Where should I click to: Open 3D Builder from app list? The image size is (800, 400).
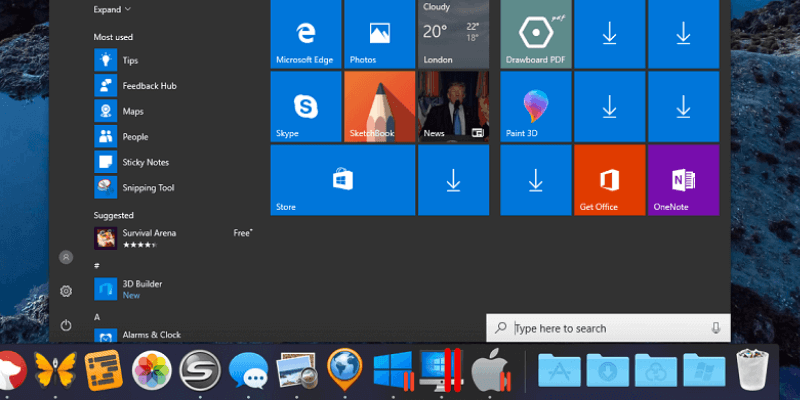(x=173, y=289)
